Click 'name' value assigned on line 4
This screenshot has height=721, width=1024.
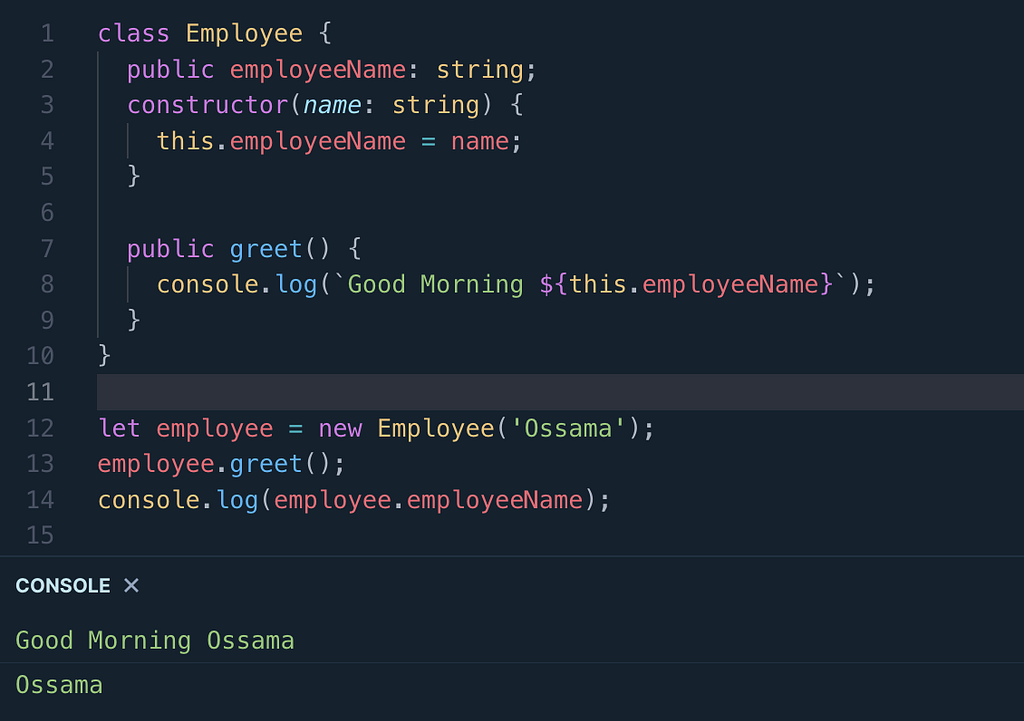pos(480,141)
